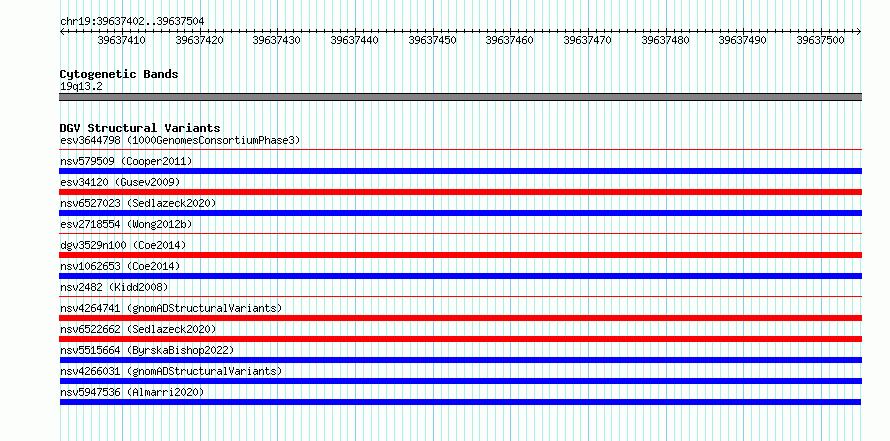Click the gray 19q13.2 cytoband bar
Image resolution: width=890 pixels, height=441 pixels.
point(460,97)
